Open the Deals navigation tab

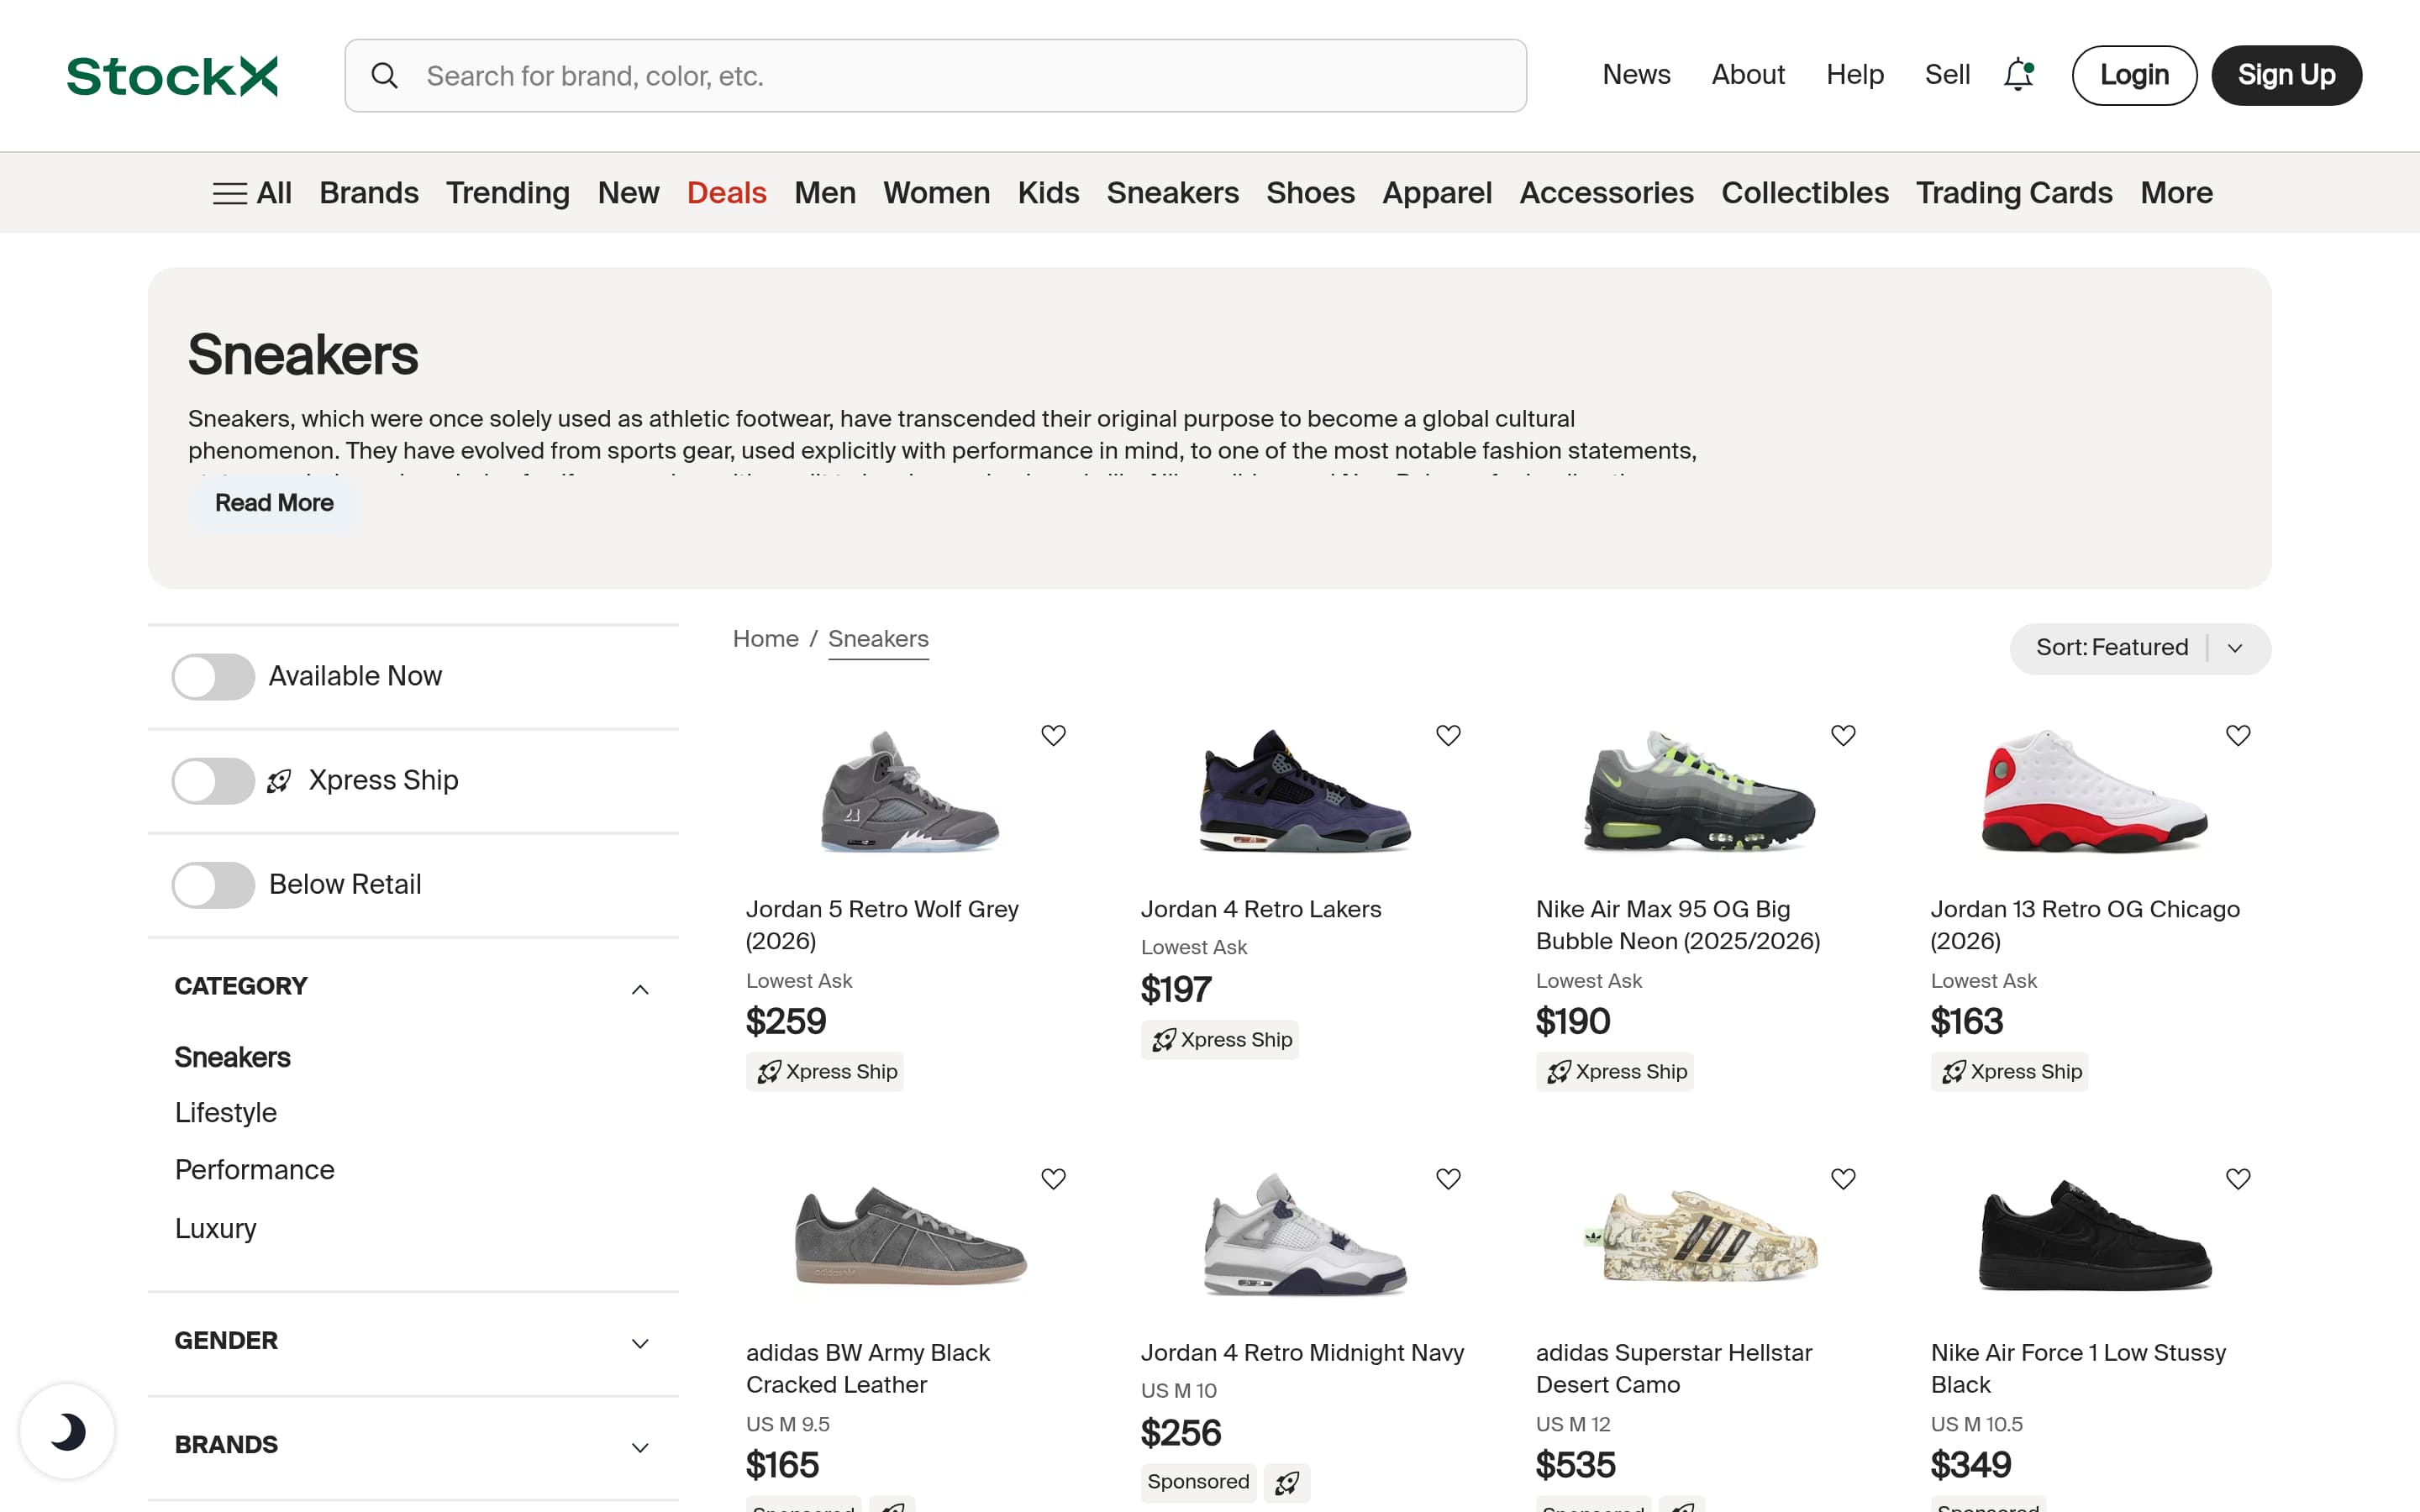[x=726, y=192]
